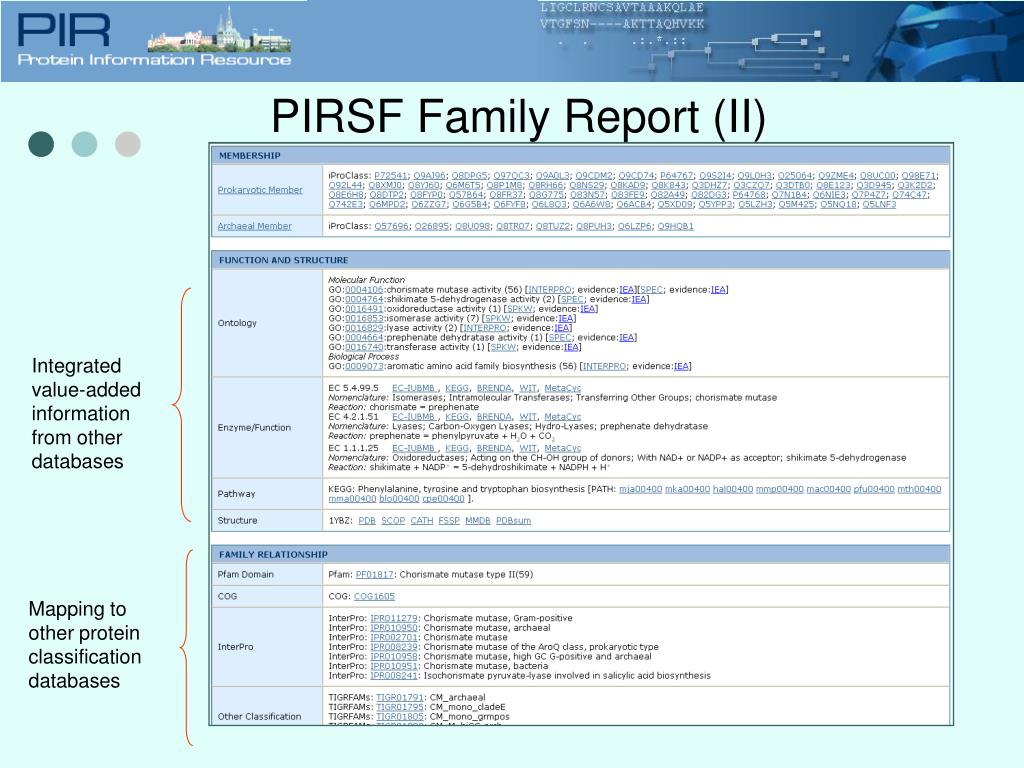This screenshot has width=1024, height=768.
Task: Open MetaCyc link for EC 4.2.1.51
Action: coord(562,417)
